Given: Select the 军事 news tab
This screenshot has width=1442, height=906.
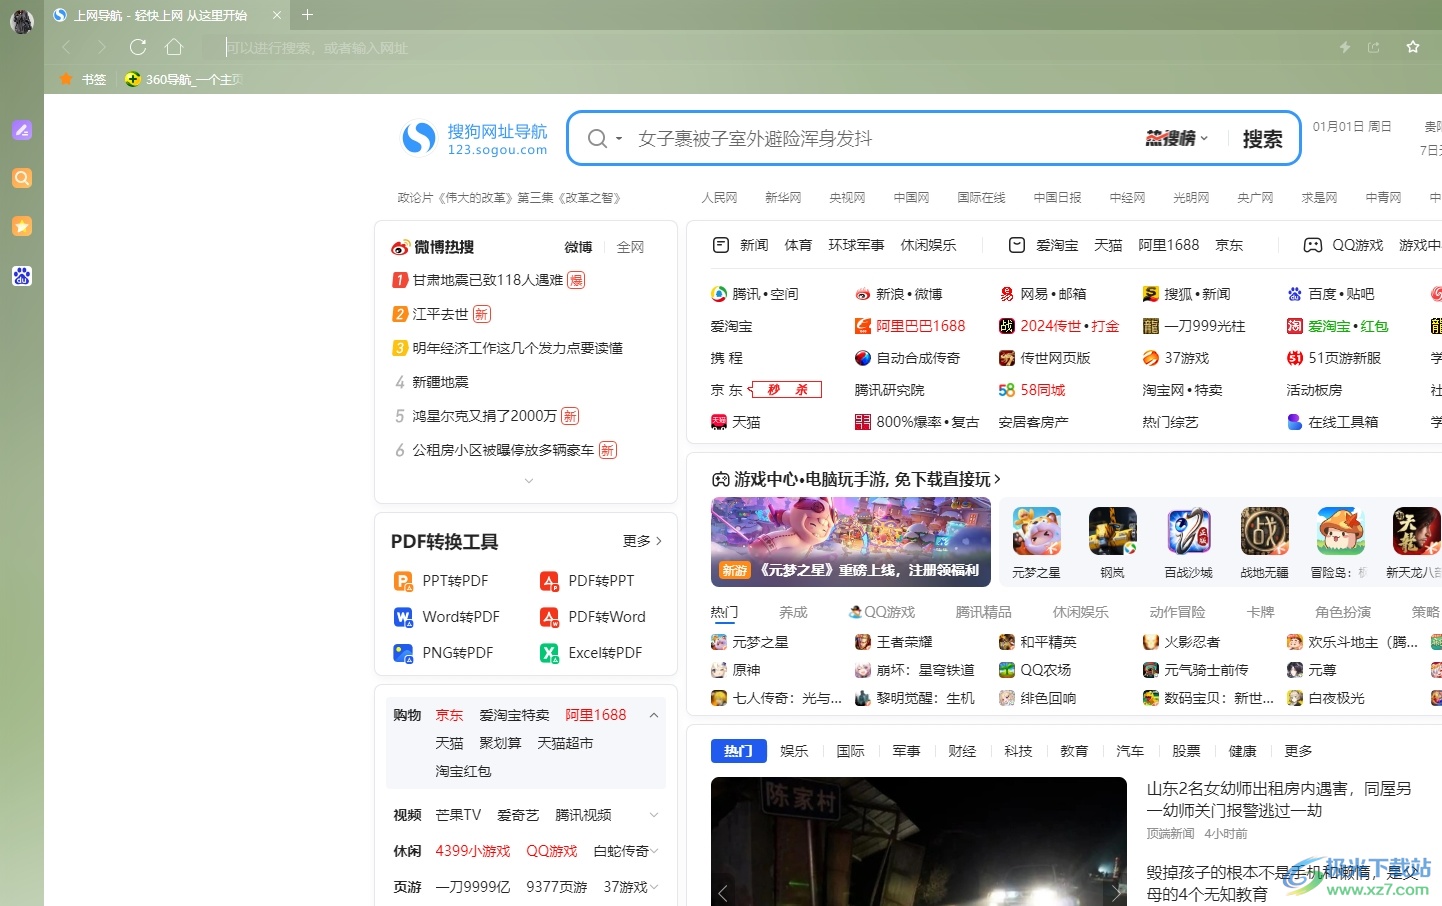Looking at the screenshot, I should click(x=906, y=751).
